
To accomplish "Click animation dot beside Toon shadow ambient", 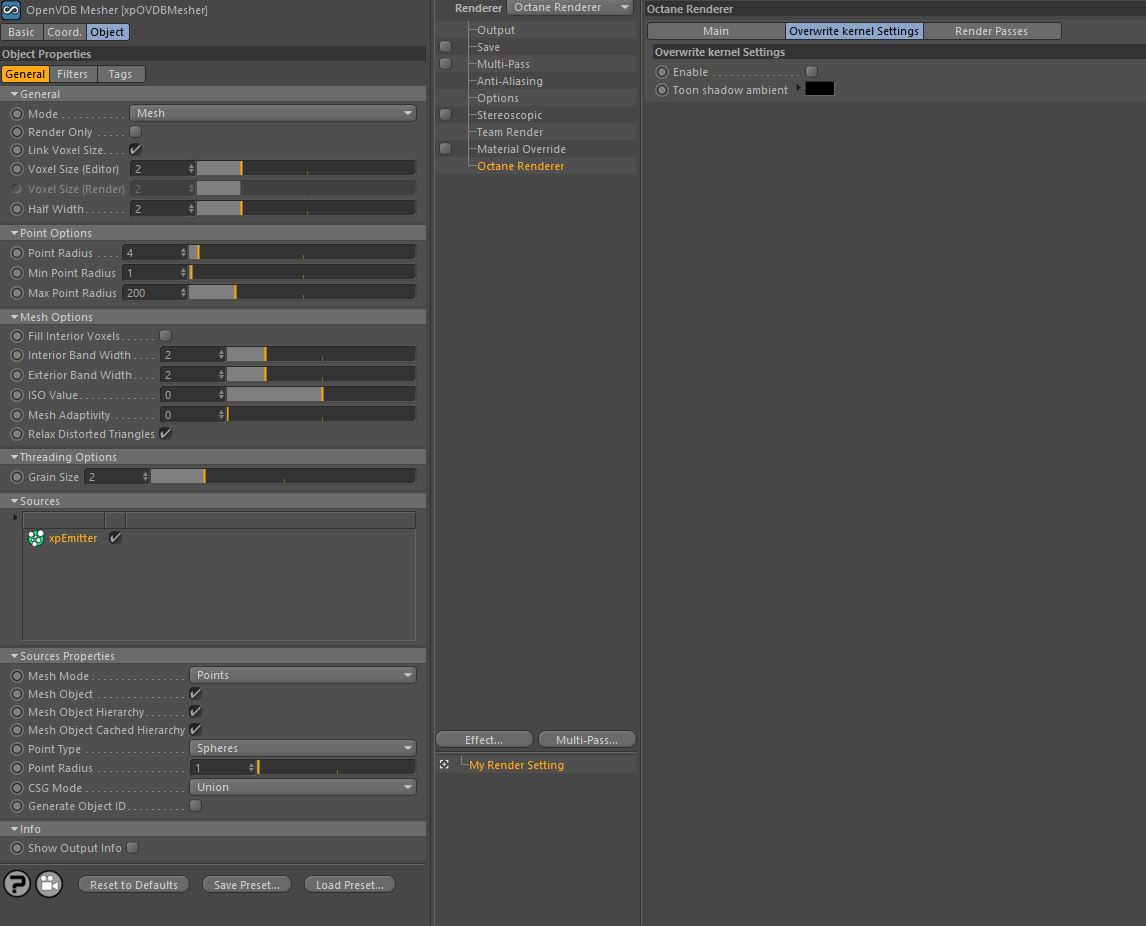I will pyautogui.click(x=662, y=90).
